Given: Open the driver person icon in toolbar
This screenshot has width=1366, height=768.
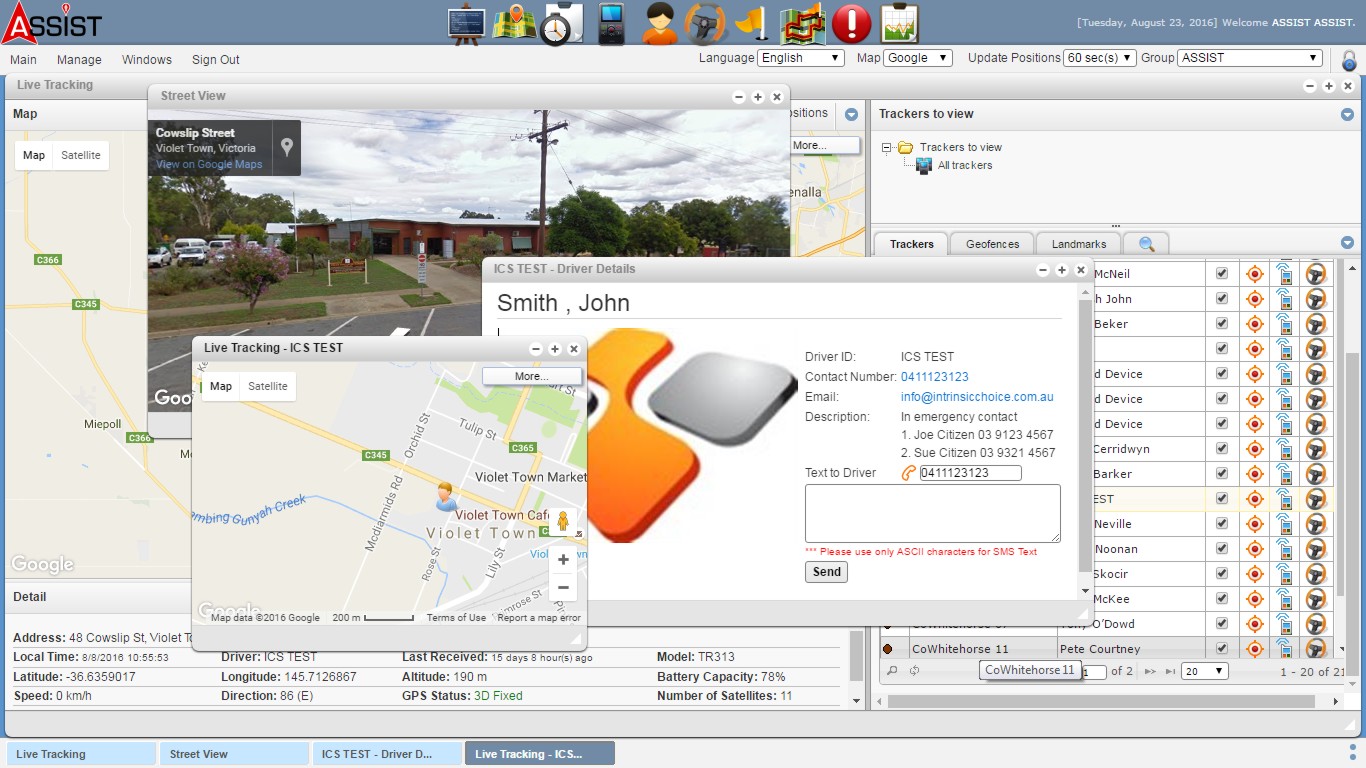Looking at the screenshot, I should [659, 23].
